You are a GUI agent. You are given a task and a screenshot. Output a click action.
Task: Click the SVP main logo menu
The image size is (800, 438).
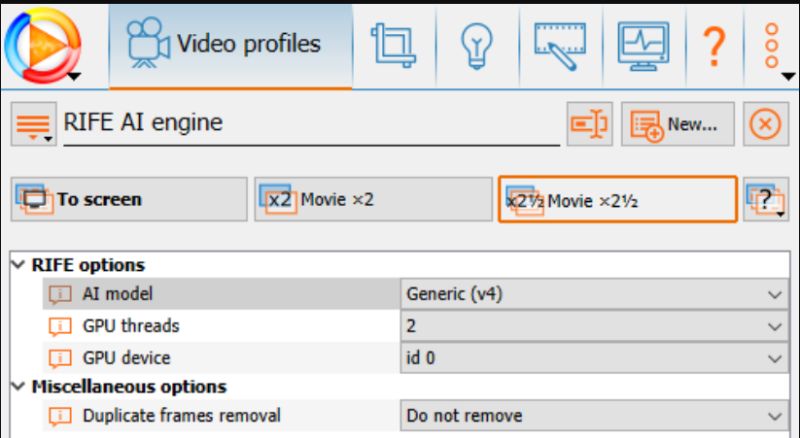[x=42, y=44]
